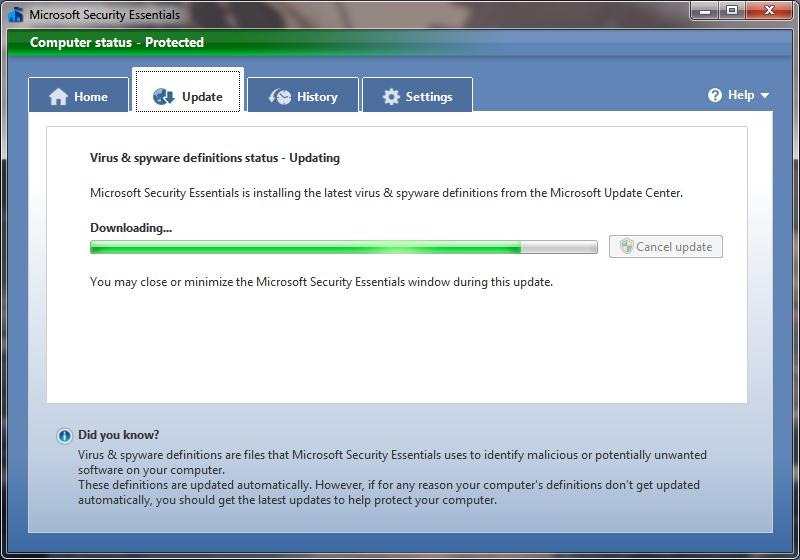Open the History tab
This screenshot has height=560, width=800.
pos(316,97)
